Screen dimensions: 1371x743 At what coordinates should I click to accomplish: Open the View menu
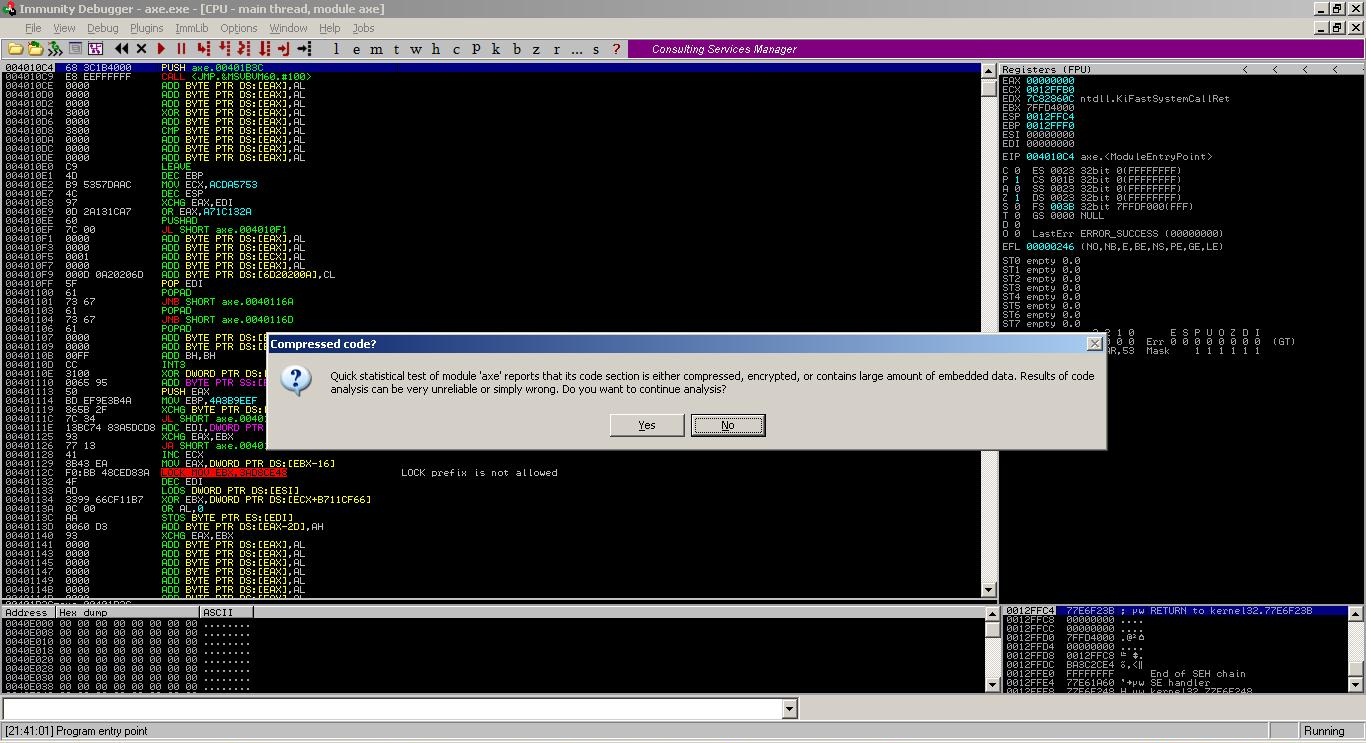click(64, 28)
